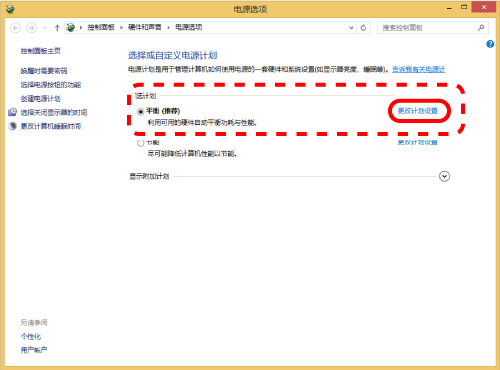
Task: Open 创建电源计划 link
Action: coord(41,99)
